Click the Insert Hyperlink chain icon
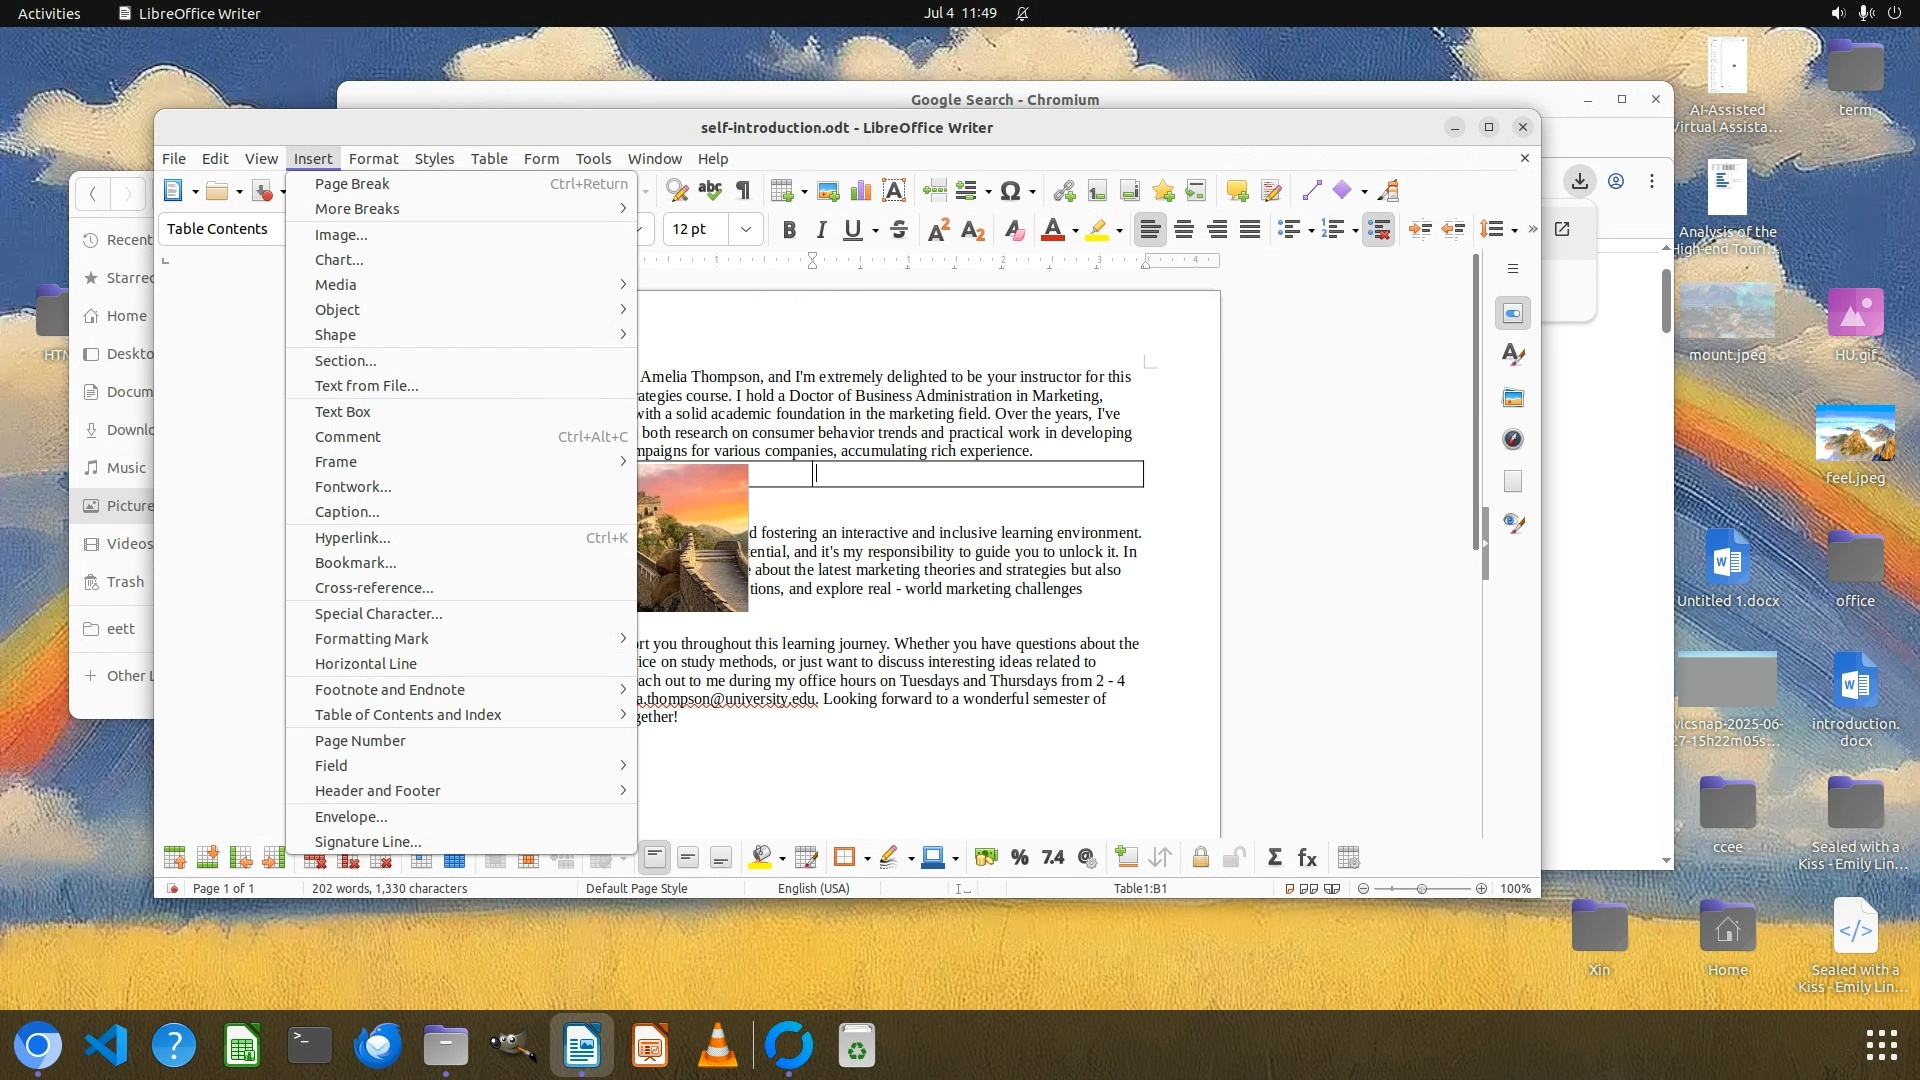This screenshot has height=1080, width=1920. click(1064, 191)
